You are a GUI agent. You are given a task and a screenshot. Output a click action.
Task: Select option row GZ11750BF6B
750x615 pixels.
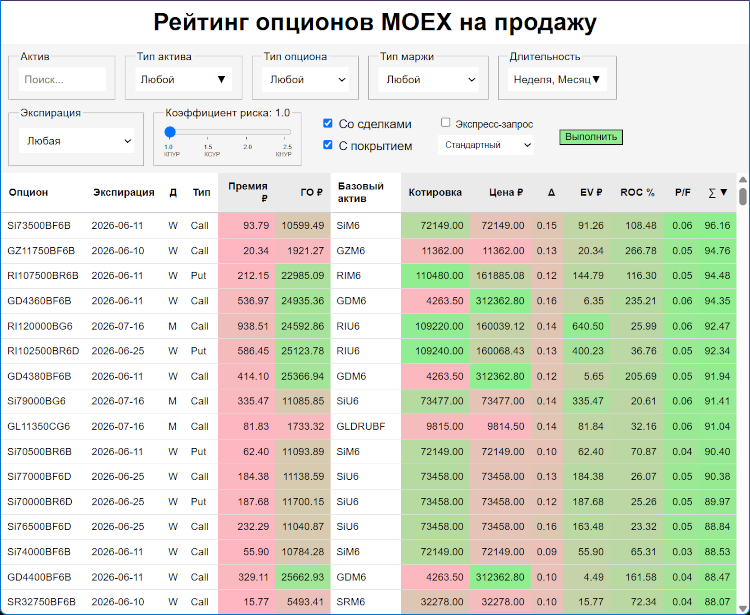pyautogui.click(x=368, y=251)
